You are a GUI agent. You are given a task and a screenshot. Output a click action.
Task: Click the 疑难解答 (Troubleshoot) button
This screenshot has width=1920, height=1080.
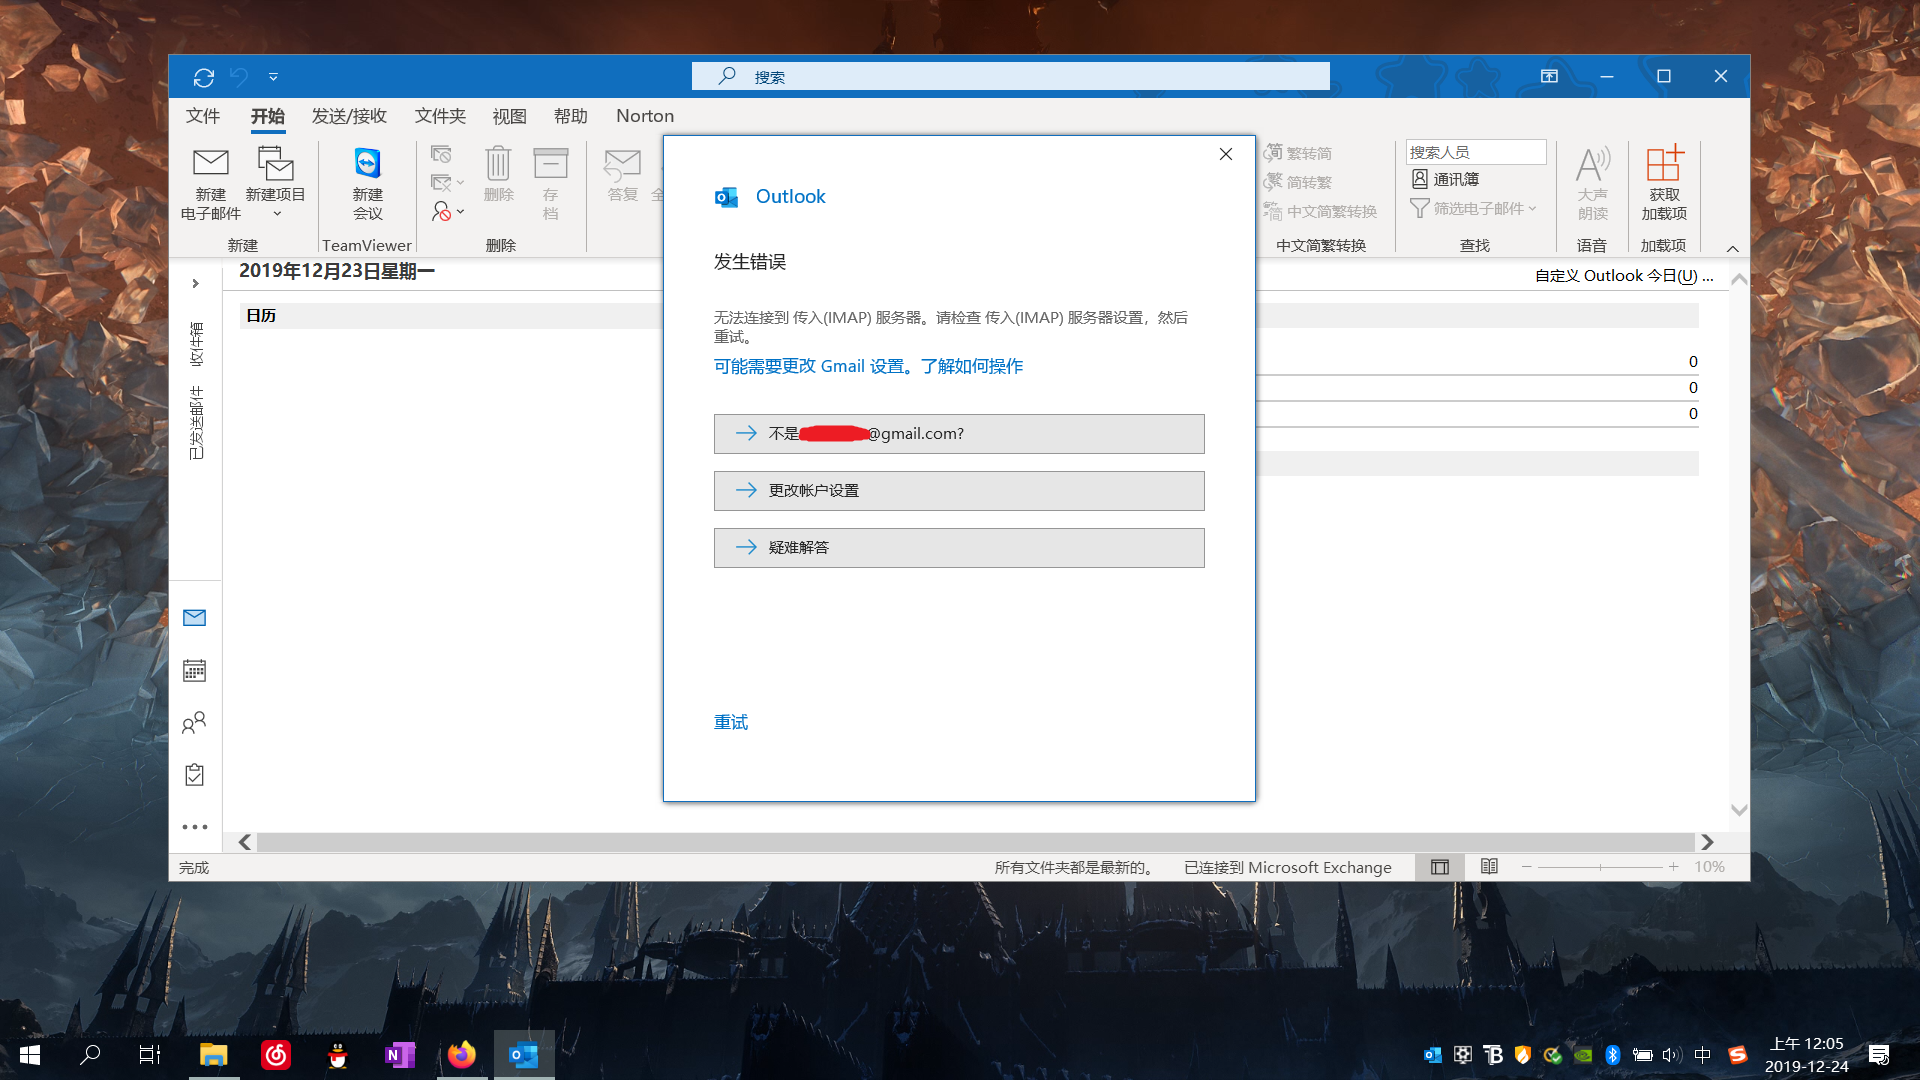pos(959,548)
